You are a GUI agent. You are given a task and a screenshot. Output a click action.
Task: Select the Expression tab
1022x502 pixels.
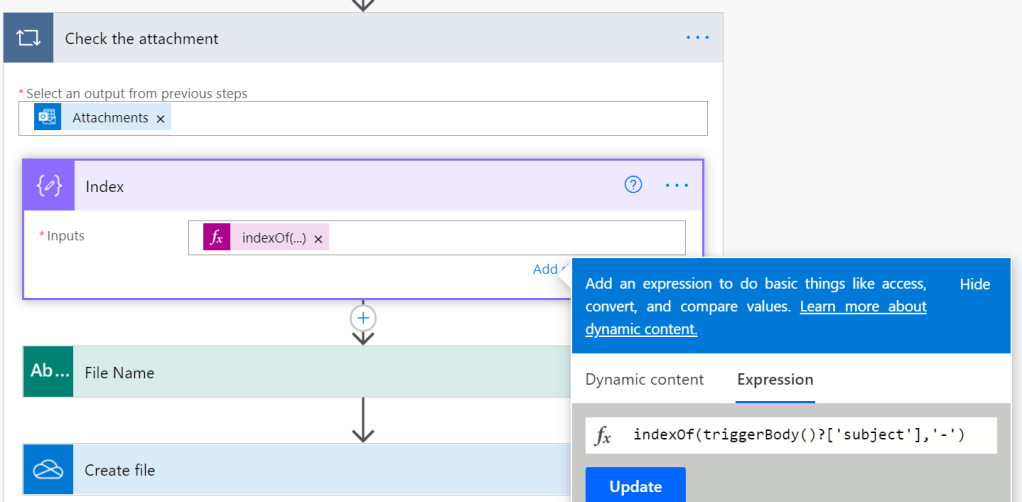pyautogui.click(x=775, y=380)
